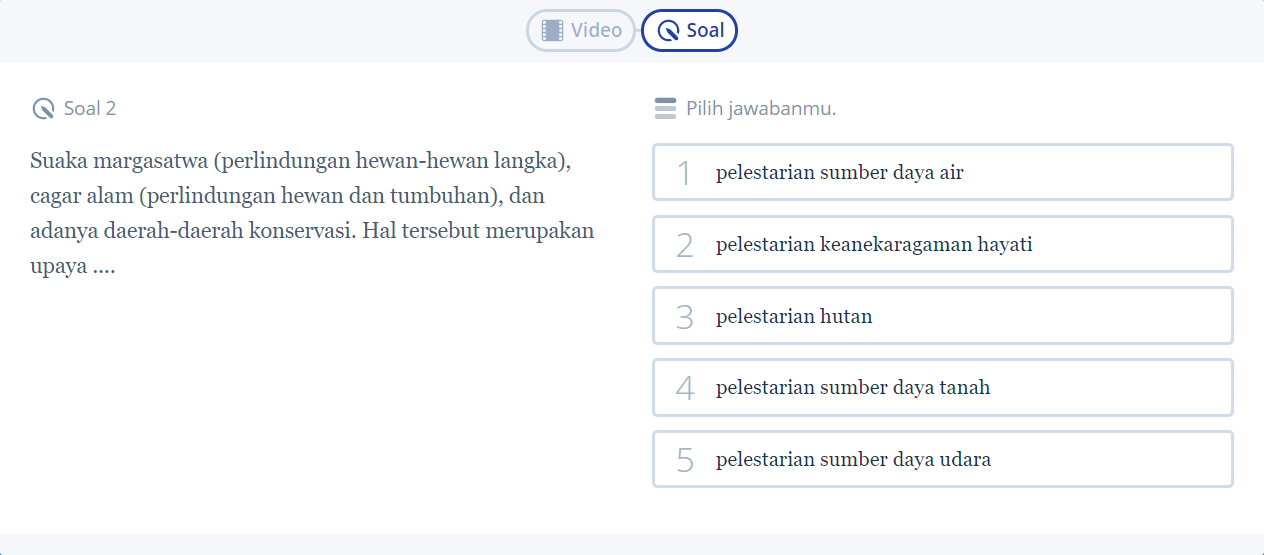
Task: Click the answer list icon beside Pilih jawabanmu
Action: [x=665, y=109]
